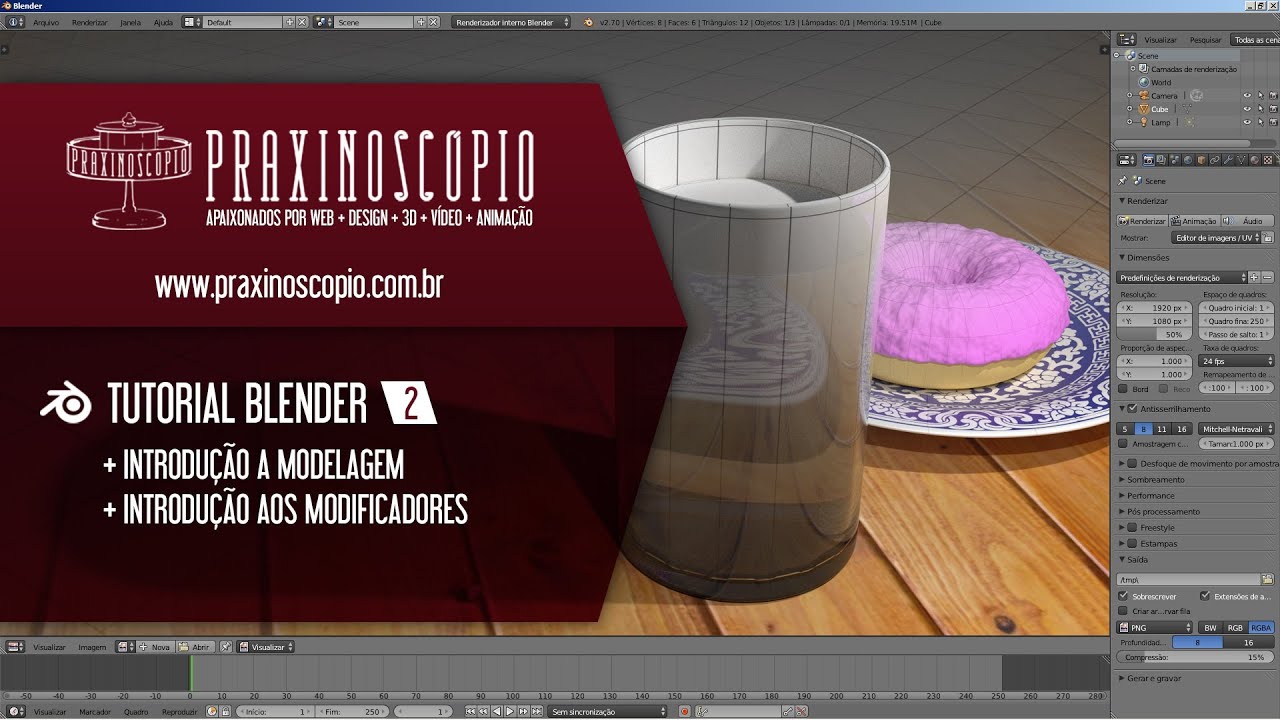Expand the Cube item in outliner
Viewport: 1280px width, 720px height.
click(1130, 109)
